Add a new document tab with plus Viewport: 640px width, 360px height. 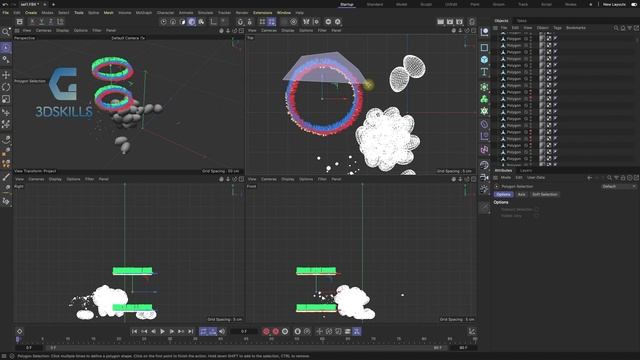(53, 4)
